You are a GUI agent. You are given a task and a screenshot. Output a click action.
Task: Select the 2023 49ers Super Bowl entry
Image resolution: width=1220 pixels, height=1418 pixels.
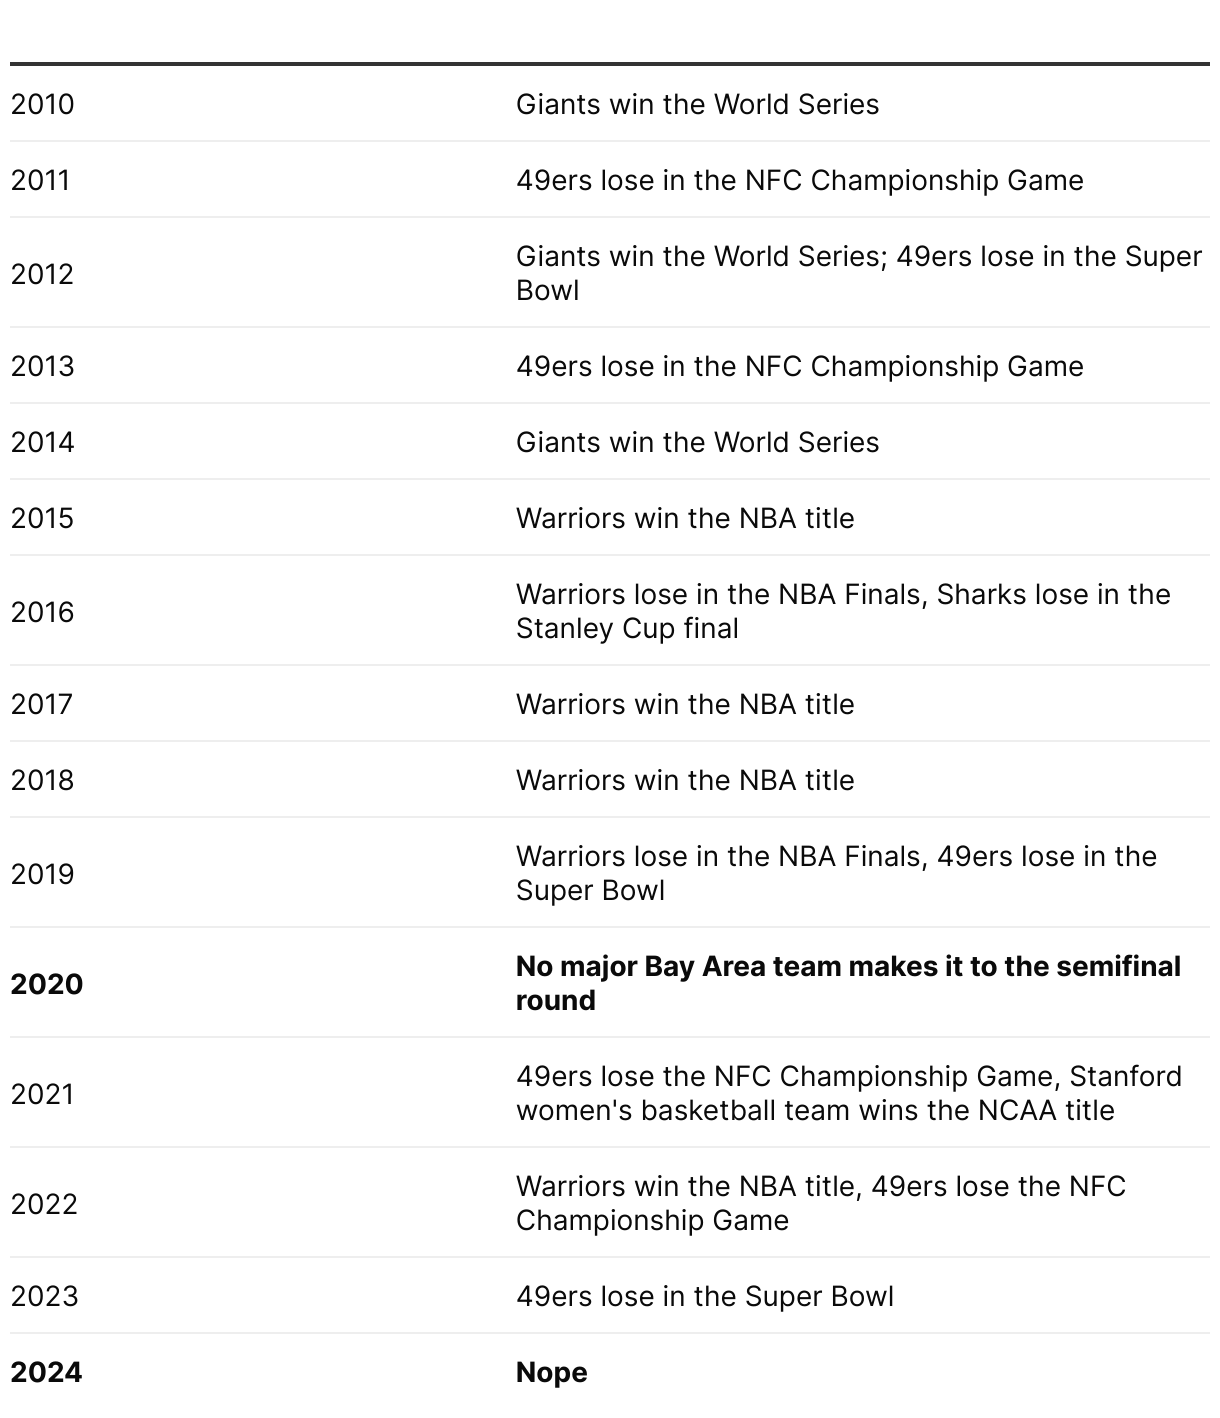tap(705, 1296)
